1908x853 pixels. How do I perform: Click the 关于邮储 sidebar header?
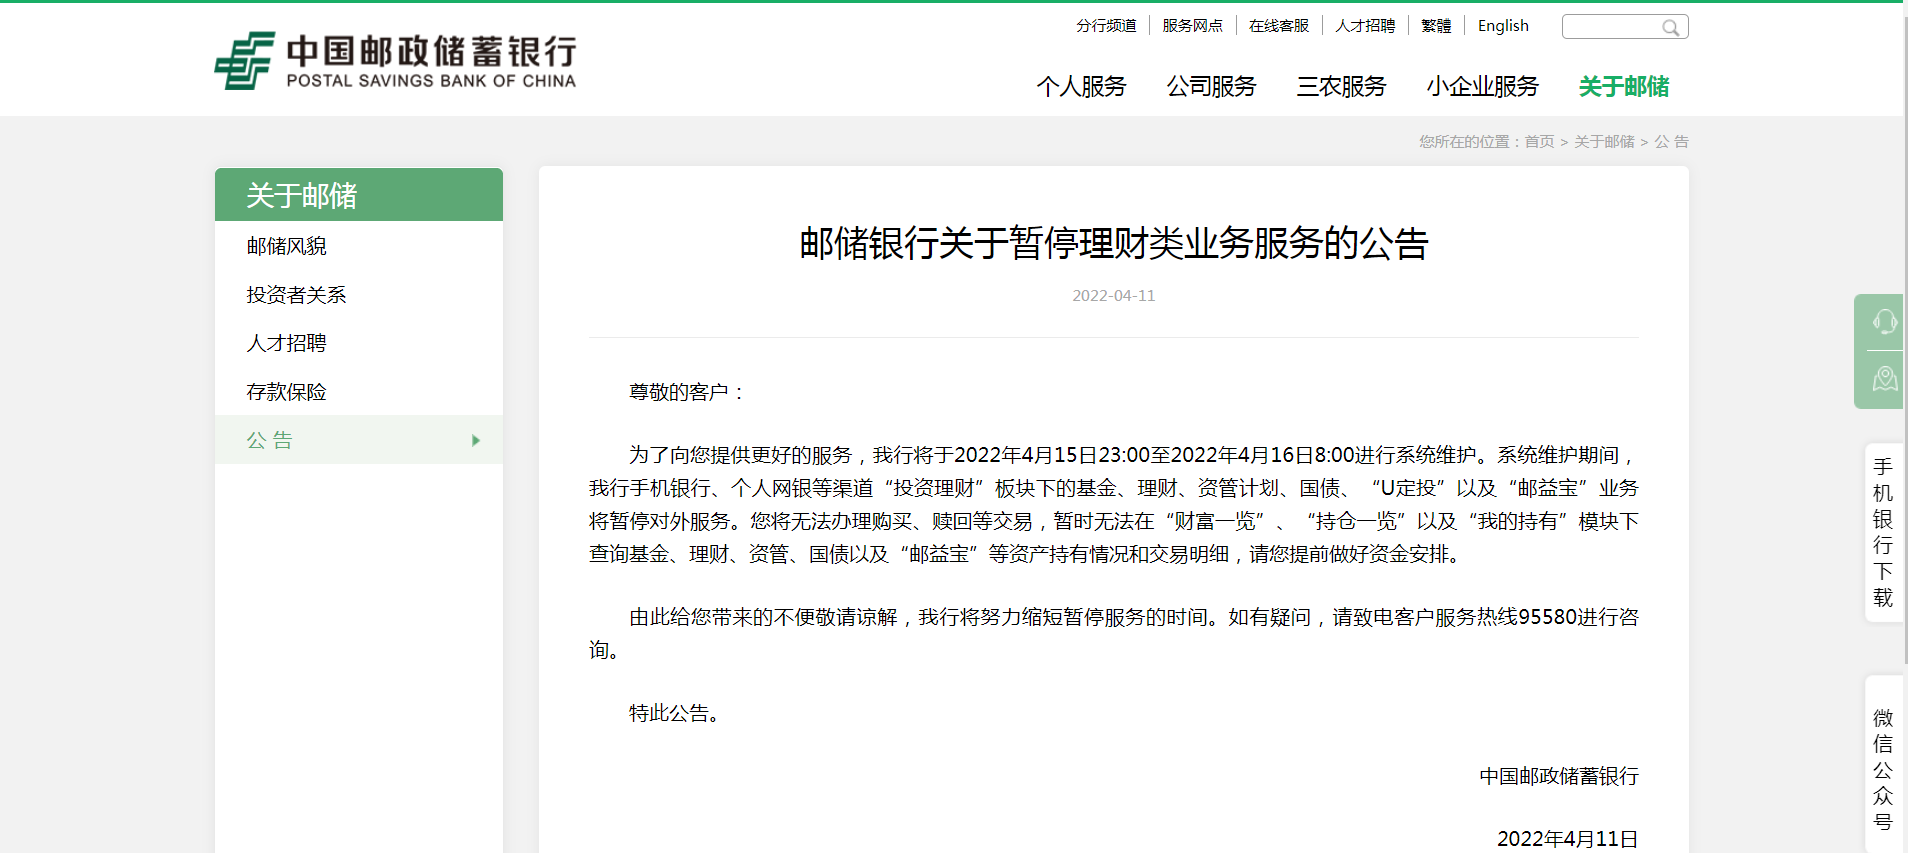coord(359,195)
